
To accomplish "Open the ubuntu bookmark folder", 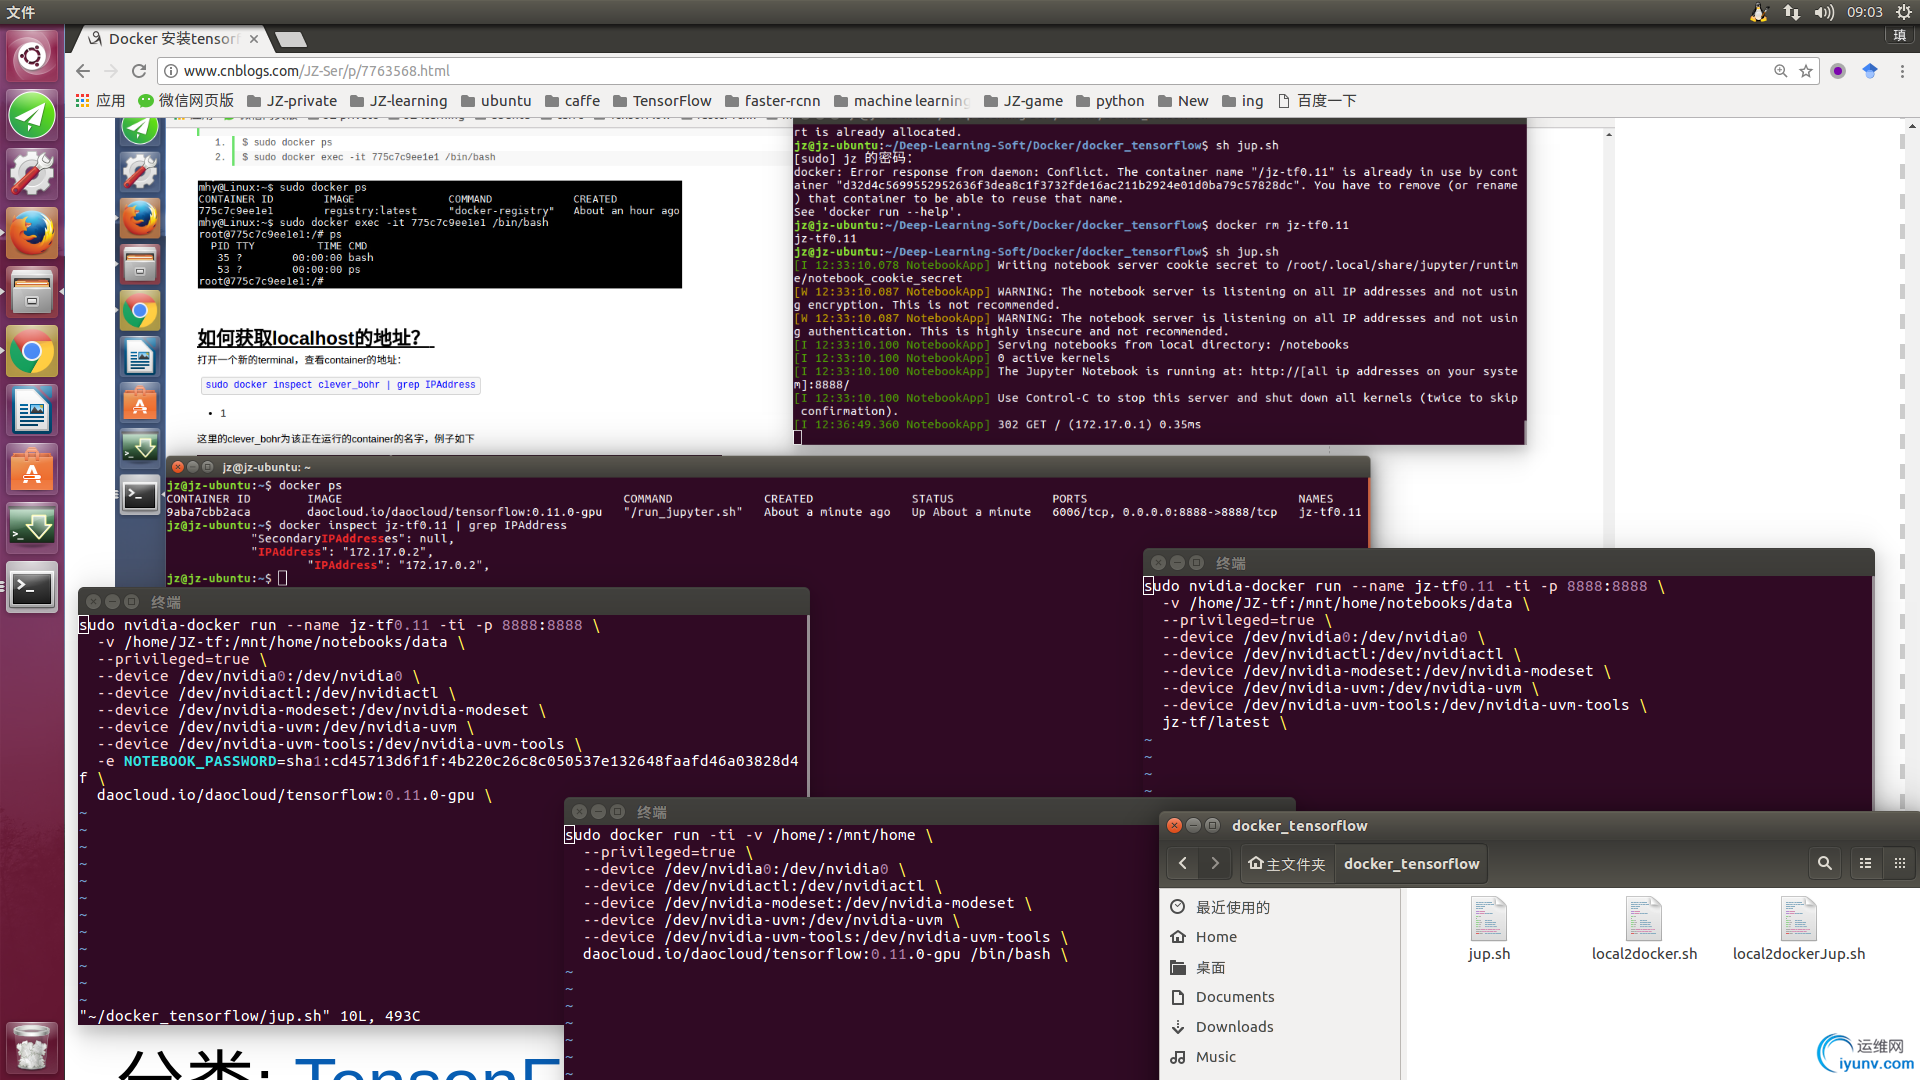I will 496,101.
